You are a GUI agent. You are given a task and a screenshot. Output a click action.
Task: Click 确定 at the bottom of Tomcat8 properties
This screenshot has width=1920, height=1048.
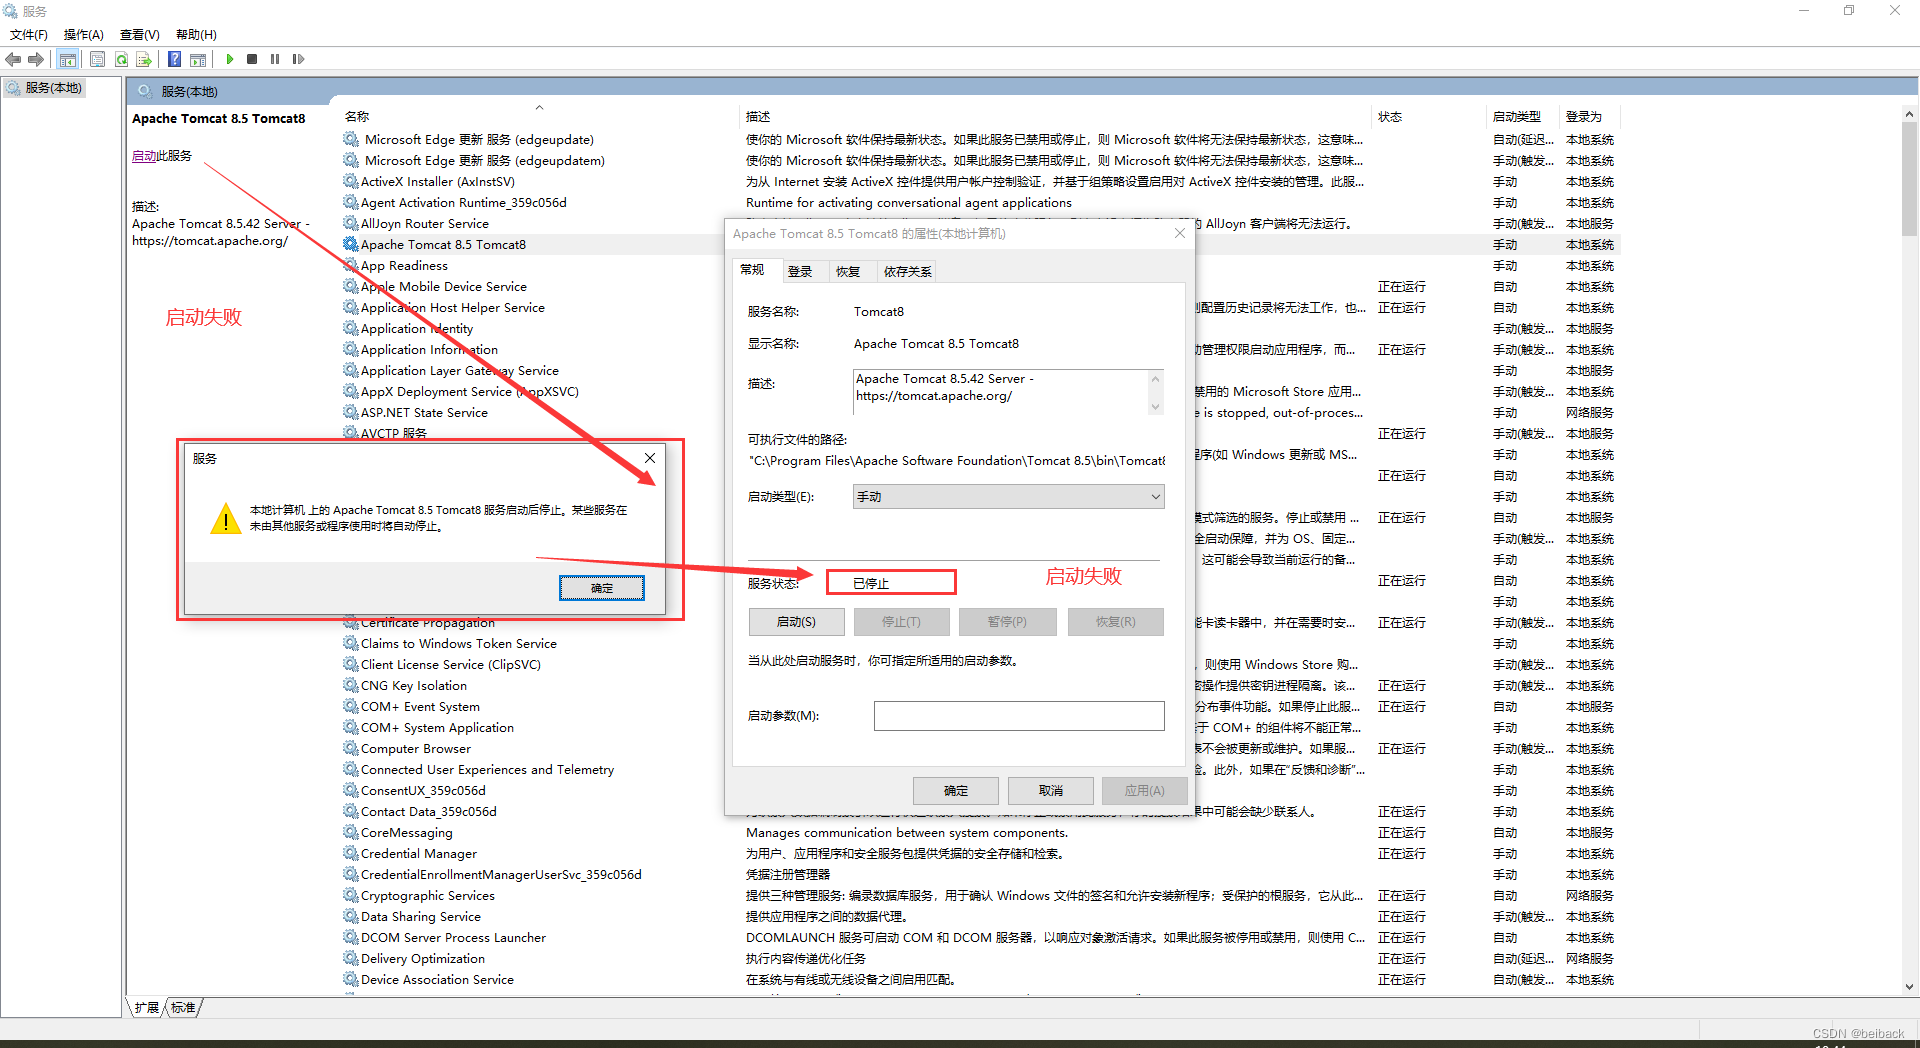click(956, 790)
